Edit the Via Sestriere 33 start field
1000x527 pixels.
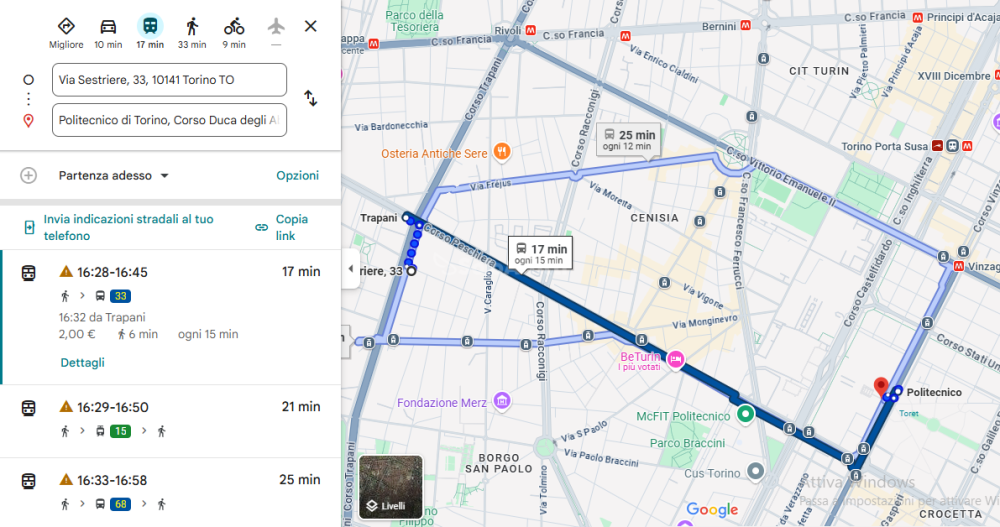point(169,80)
